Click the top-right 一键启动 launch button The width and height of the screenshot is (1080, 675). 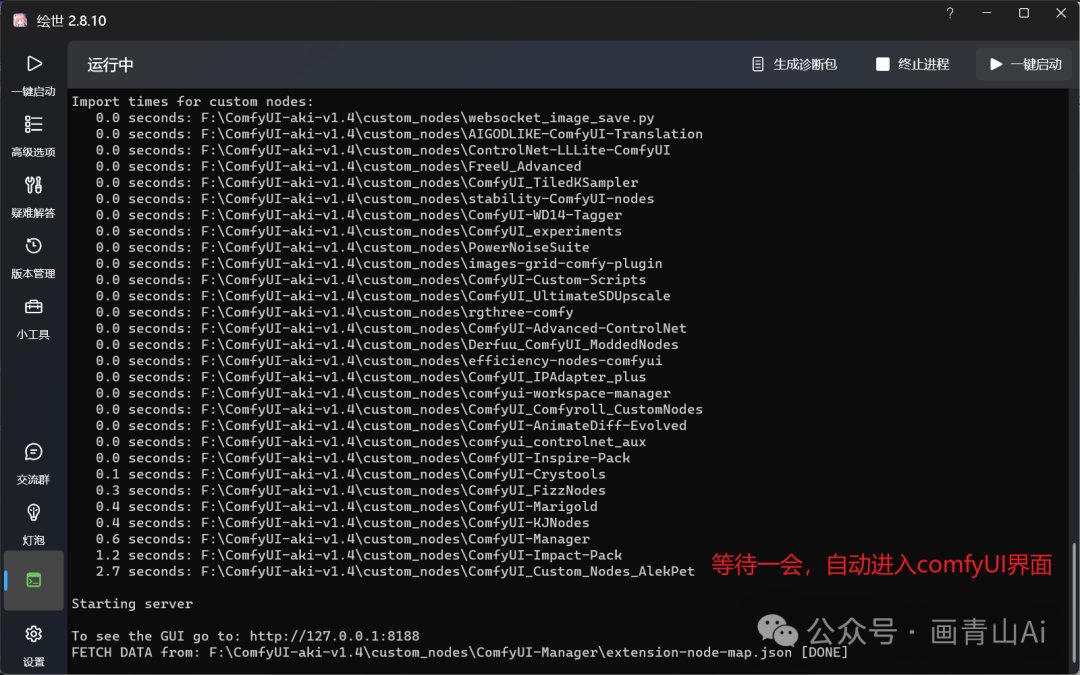pos(1026,64)
